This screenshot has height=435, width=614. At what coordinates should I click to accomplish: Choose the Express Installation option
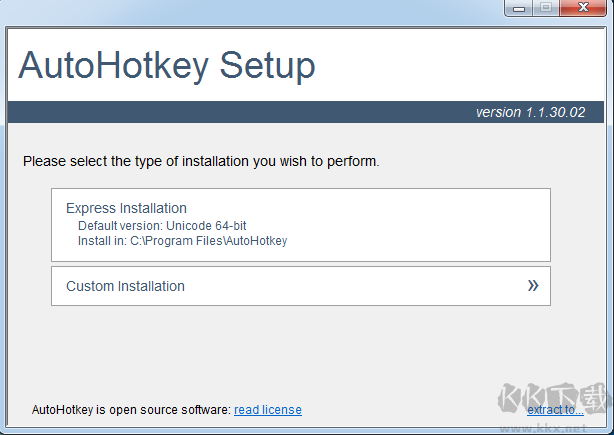point(300,224)
